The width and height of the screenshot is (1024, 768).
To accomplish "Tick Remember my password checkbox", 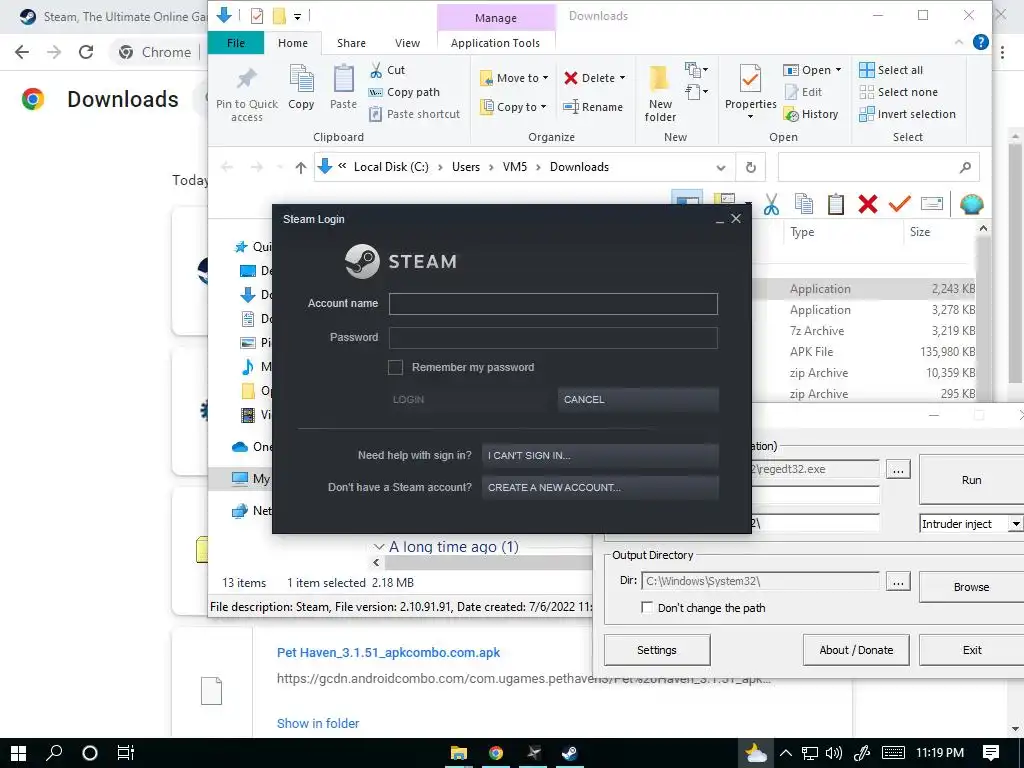I will [395, 367].
